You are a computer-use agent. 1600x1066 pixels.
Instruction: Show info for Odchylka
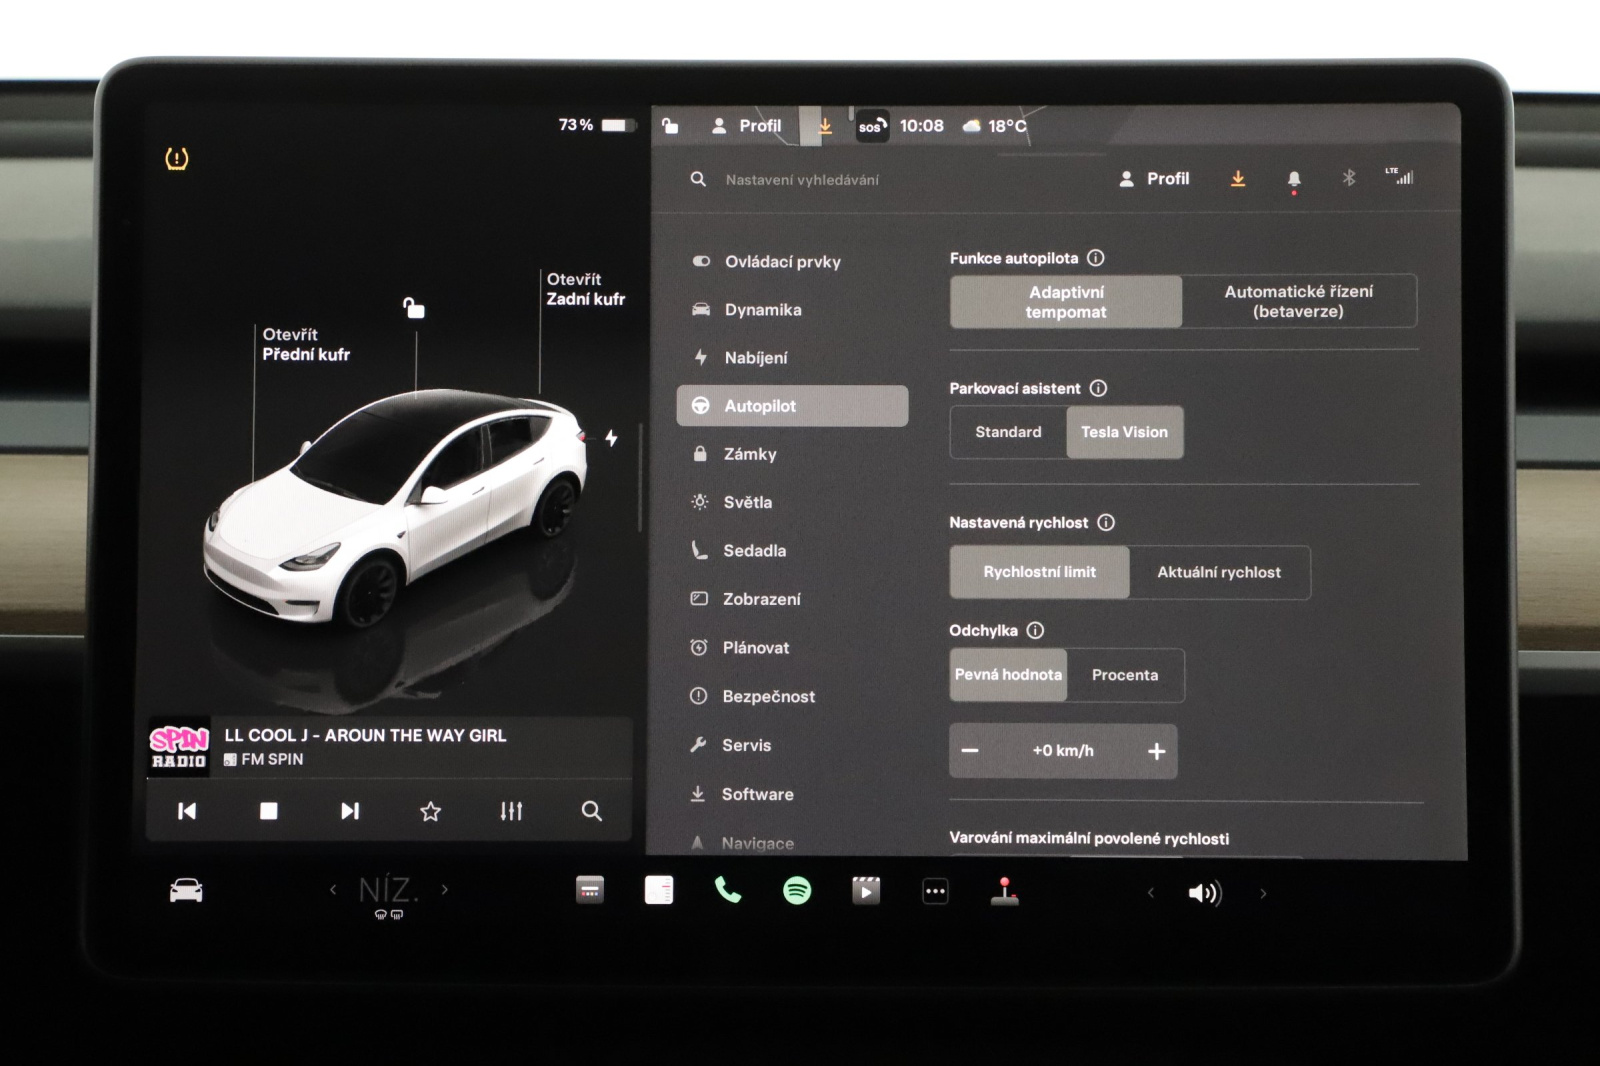tap(1036, 630)
